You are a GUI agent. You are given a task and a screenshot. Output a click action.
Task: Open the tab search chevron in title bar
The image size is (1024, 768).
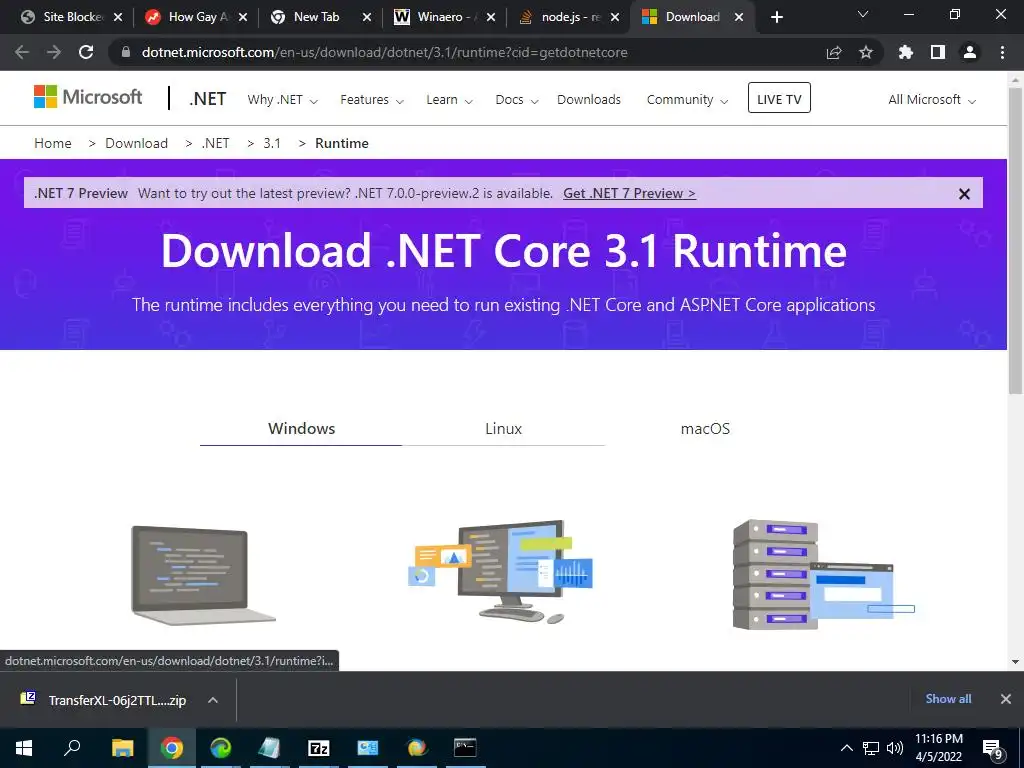(x=863, y=14)
